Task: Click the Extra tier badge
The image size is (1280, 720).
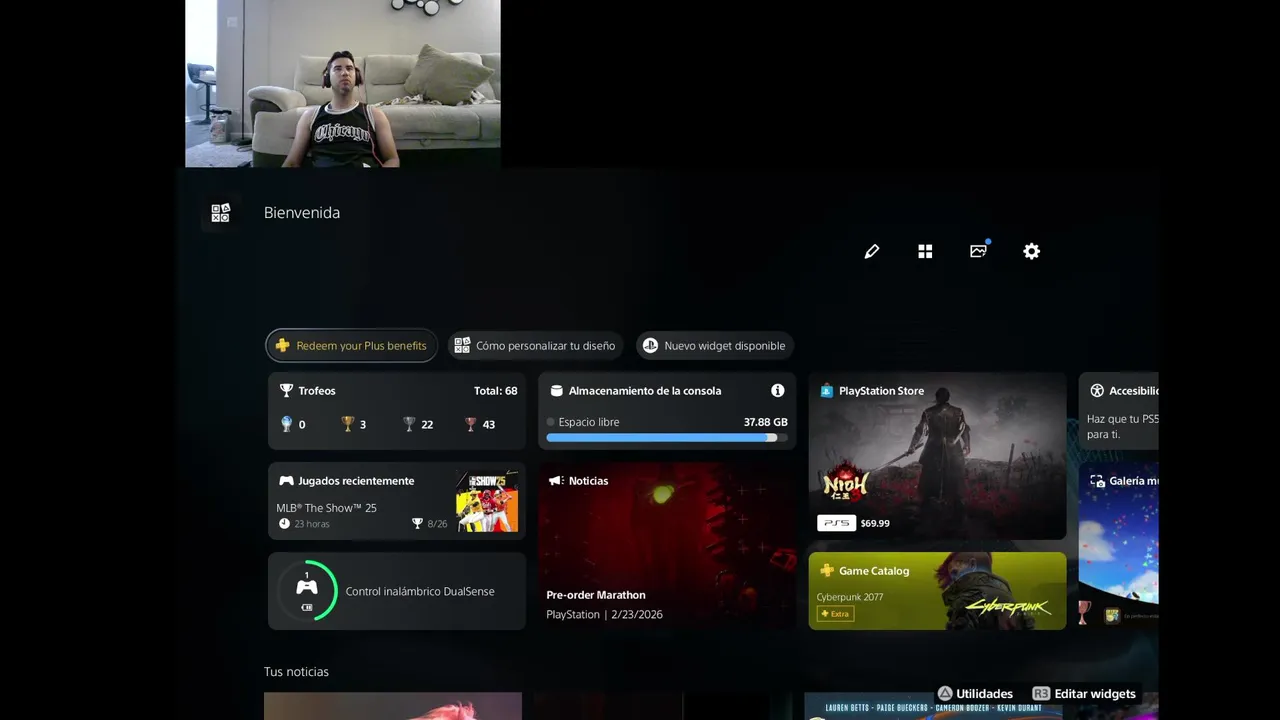Action: tap(835, 614)
